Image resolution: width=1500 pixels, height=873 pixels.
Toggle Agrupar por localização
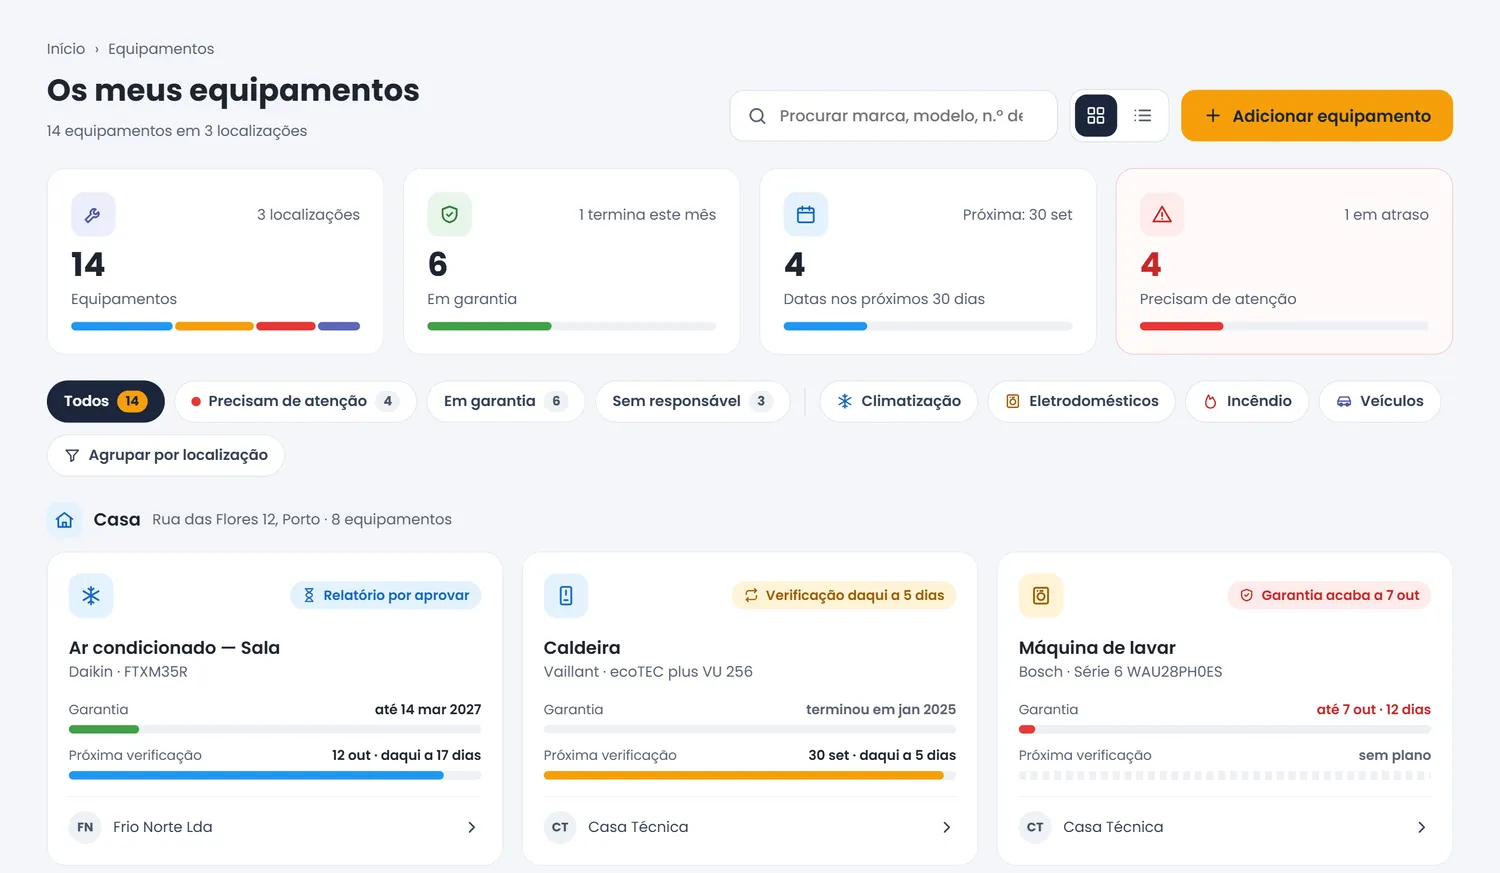coord(166,455)
